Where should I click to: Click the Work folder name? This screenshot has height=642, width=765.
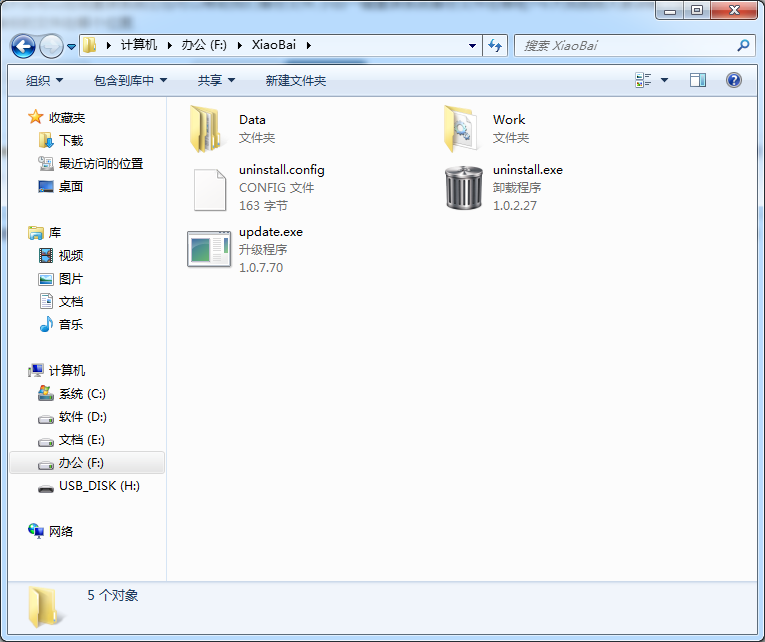509,120
